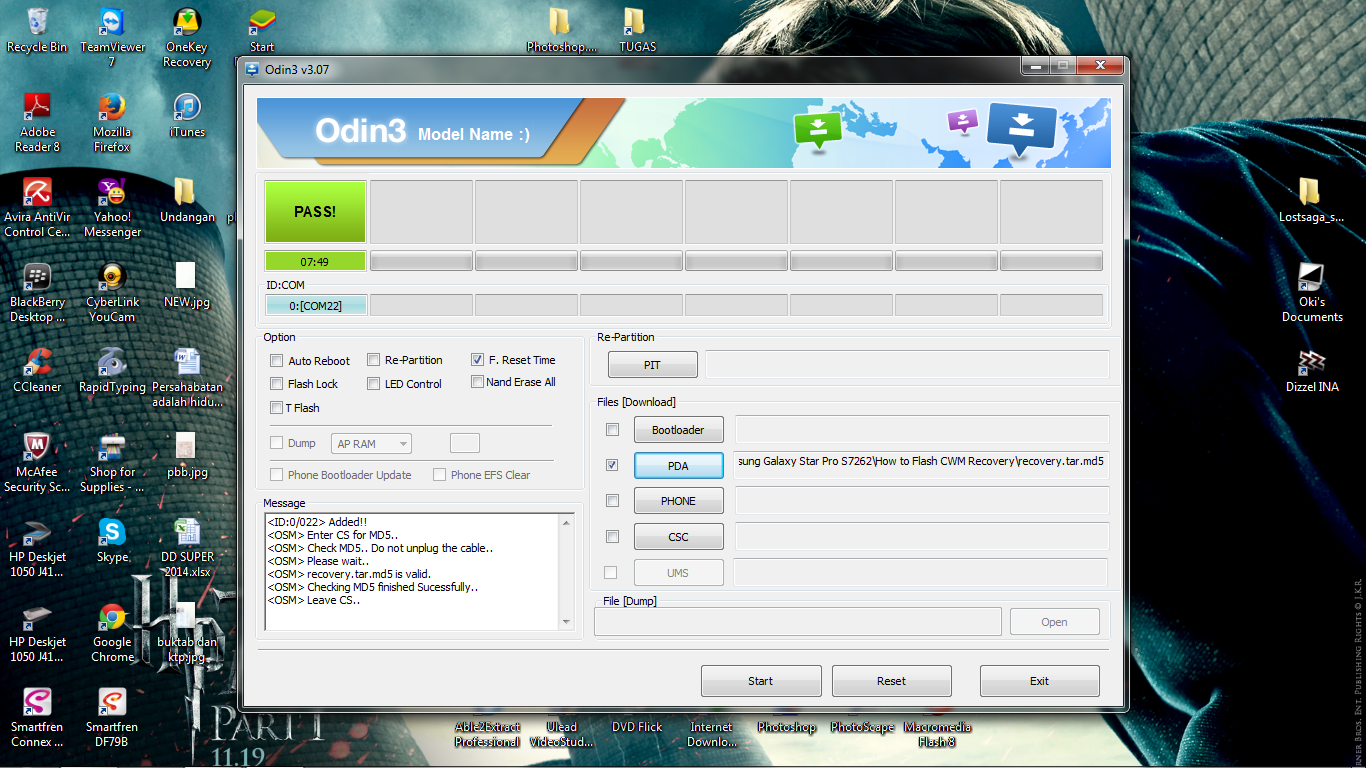Click the PIT file path field
The image size is (1366, 768).
[x=907, y=365]
